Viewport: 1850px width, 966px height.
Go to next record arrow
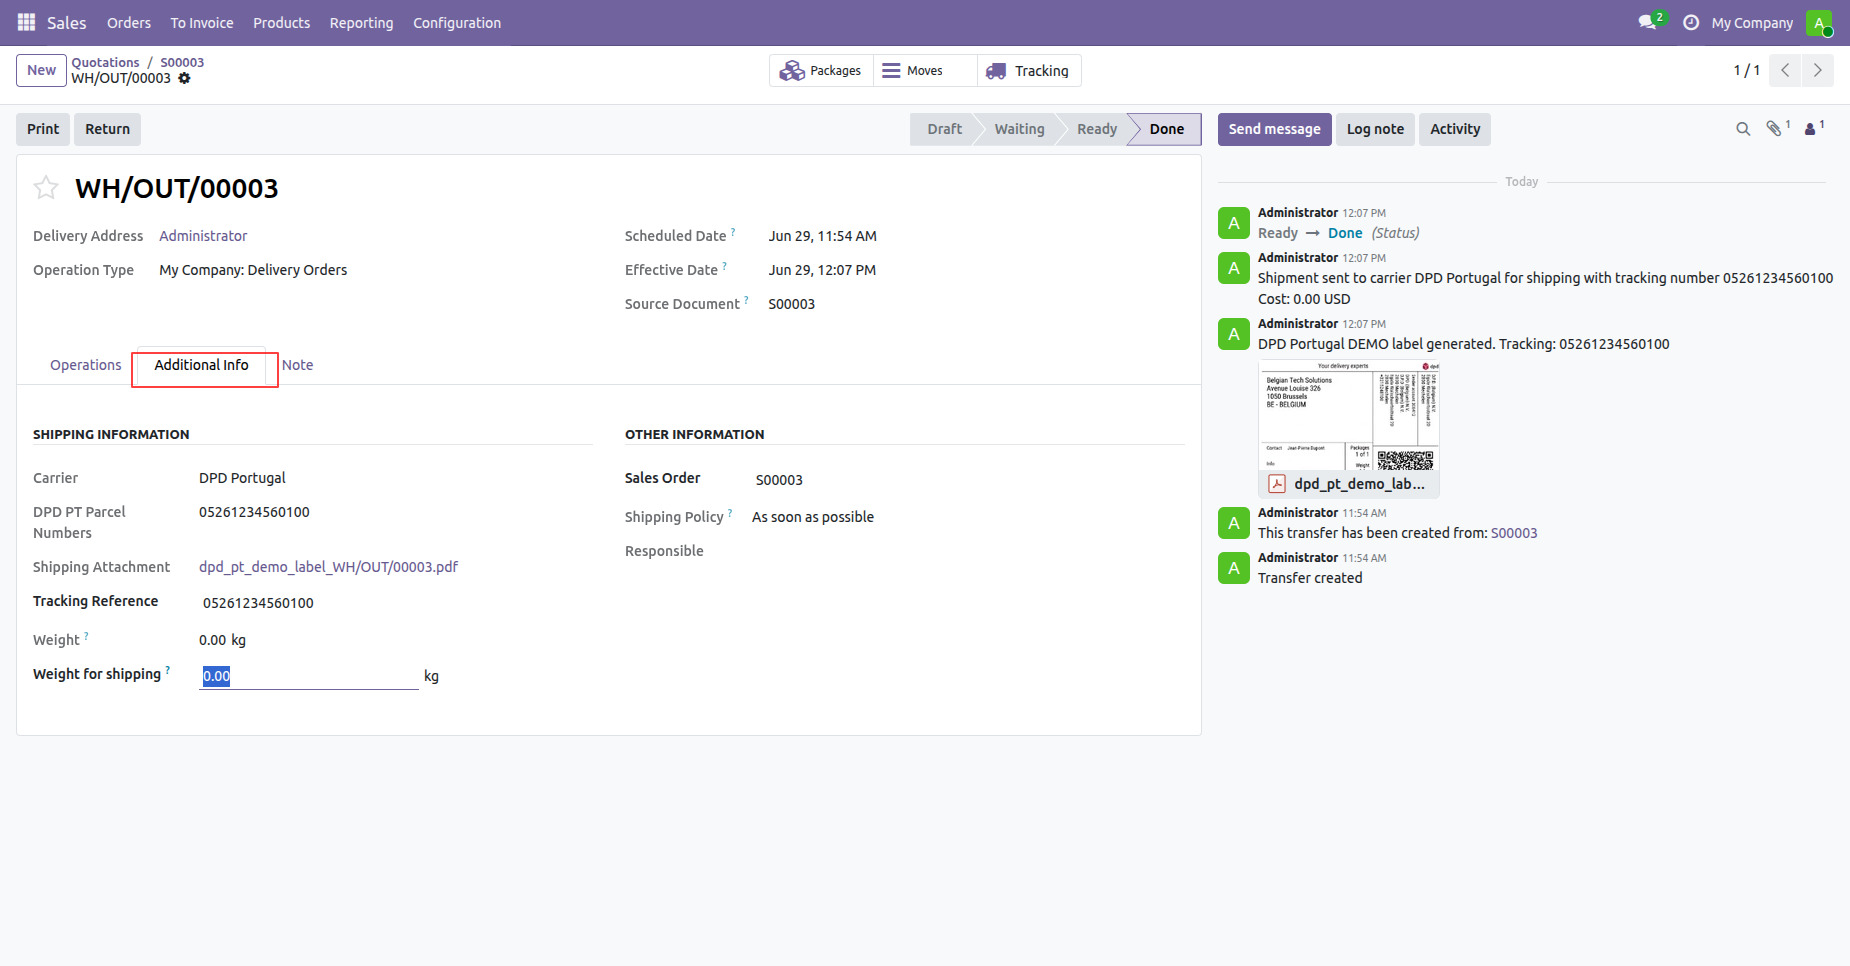[1818, 70]
